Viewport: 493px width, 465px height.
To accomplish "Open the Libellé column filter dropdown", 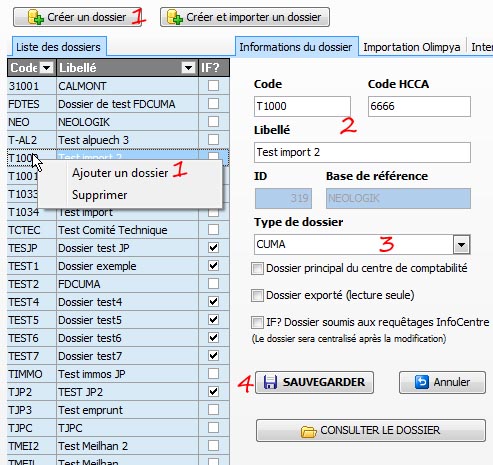I will pos(188,68).
